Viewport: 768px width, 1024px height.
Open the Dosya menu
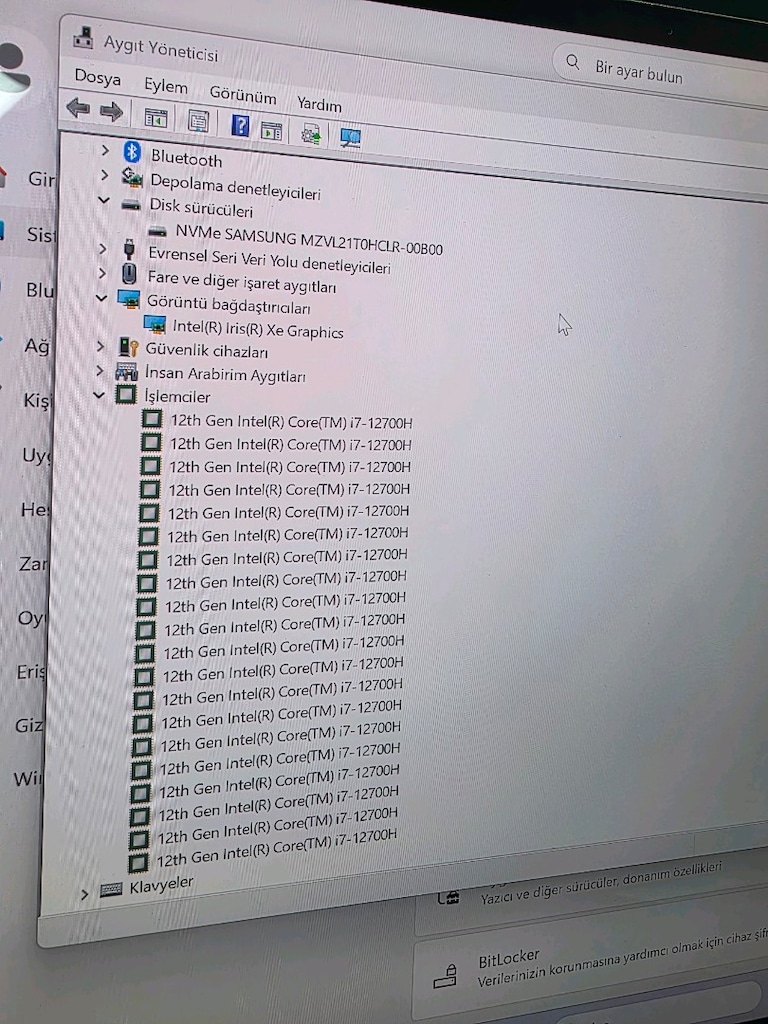(x=97, y=77)
